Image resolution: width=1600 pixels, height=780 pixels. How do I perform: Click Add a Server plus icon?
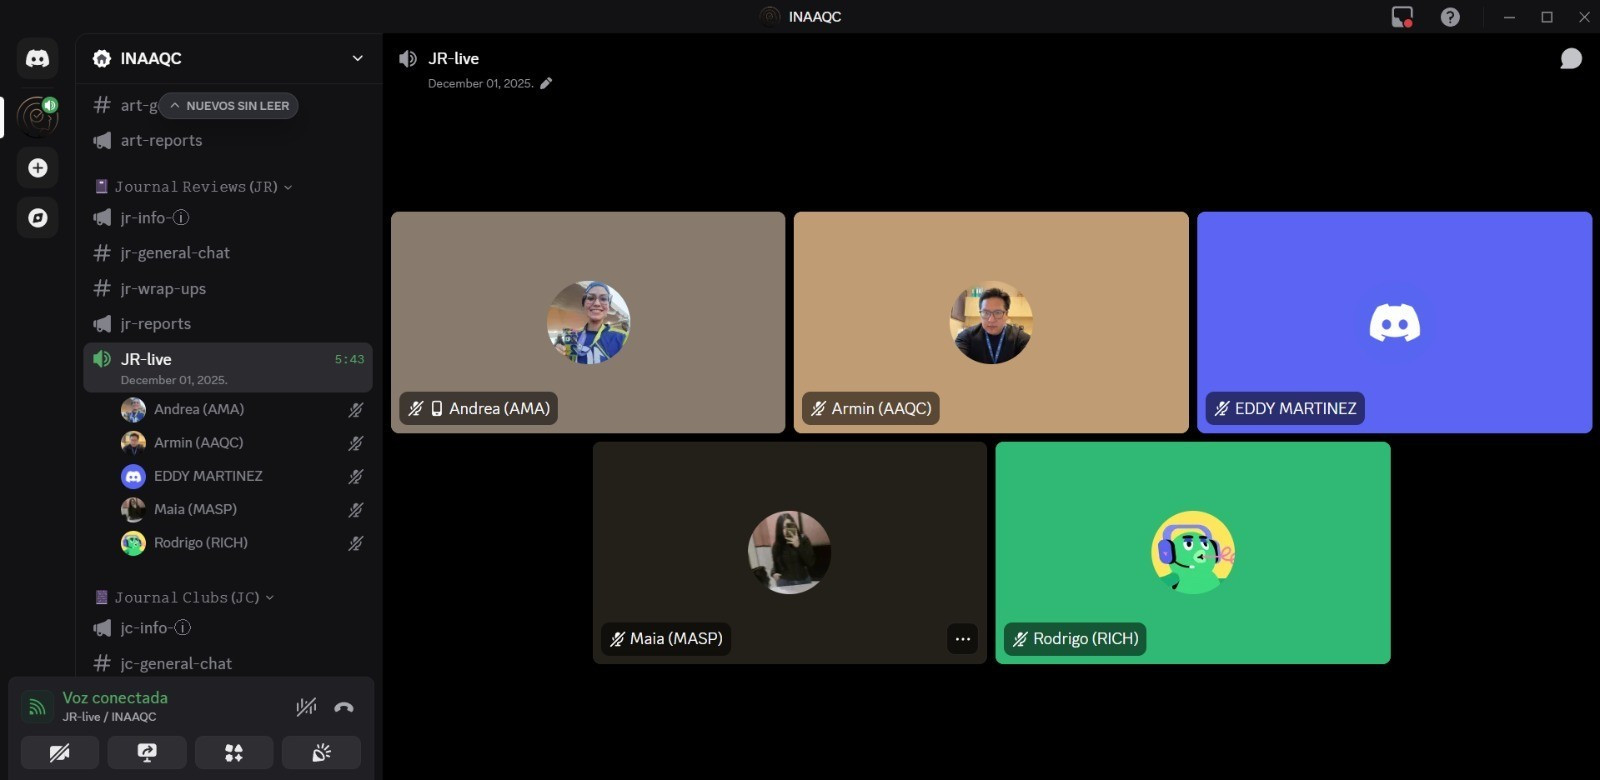[37, 168]
